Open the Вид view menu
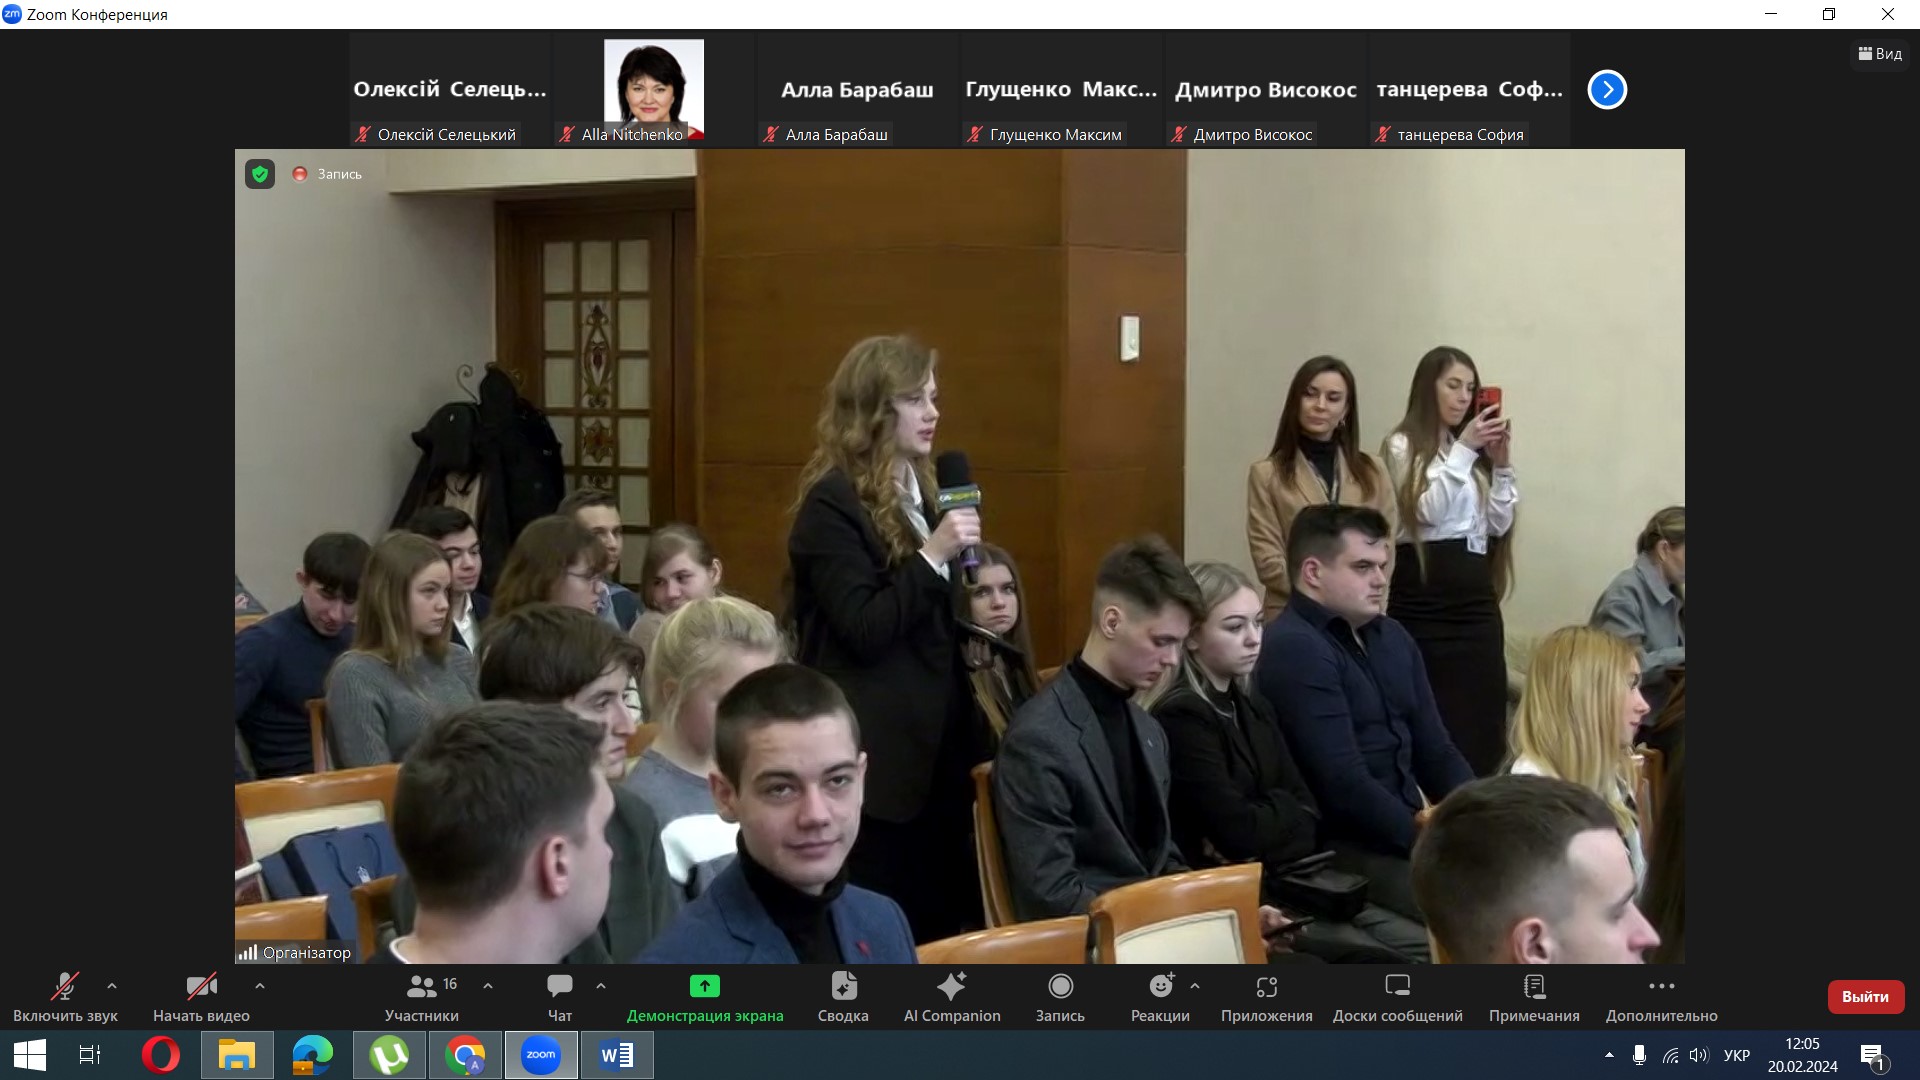 [x=1880, y=54]
